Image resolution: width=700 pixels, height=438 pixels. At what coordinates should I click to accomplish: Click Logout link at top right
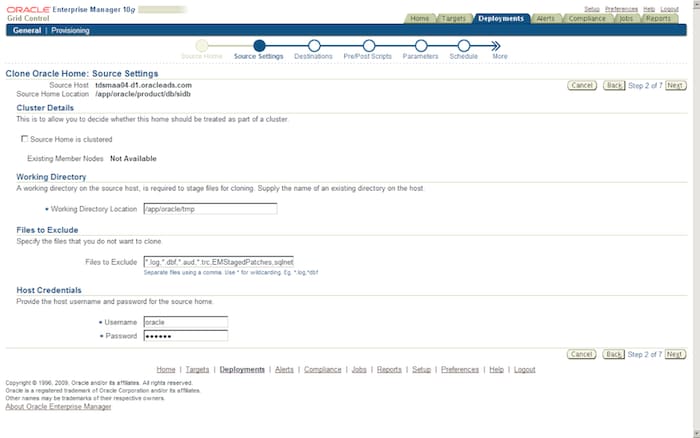669,9
